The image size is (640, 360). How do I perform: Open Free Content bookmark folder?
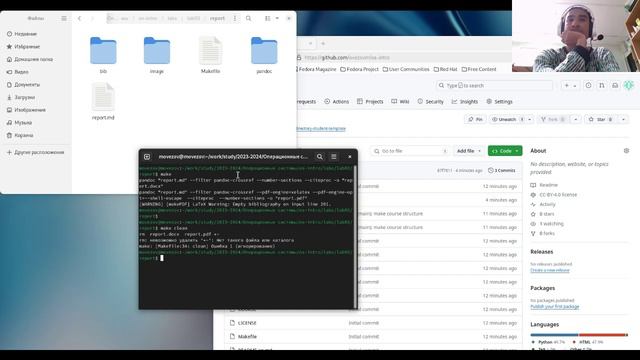point(479,69)
